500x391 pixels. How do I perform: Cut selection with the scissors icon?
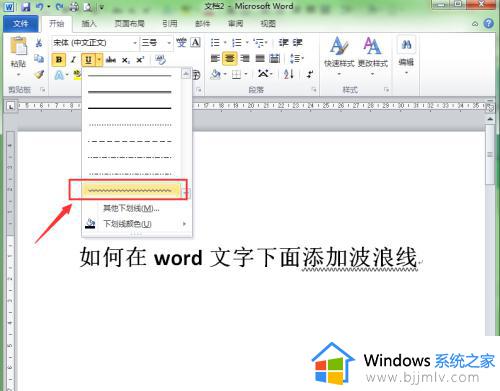(x=39, y=43)
